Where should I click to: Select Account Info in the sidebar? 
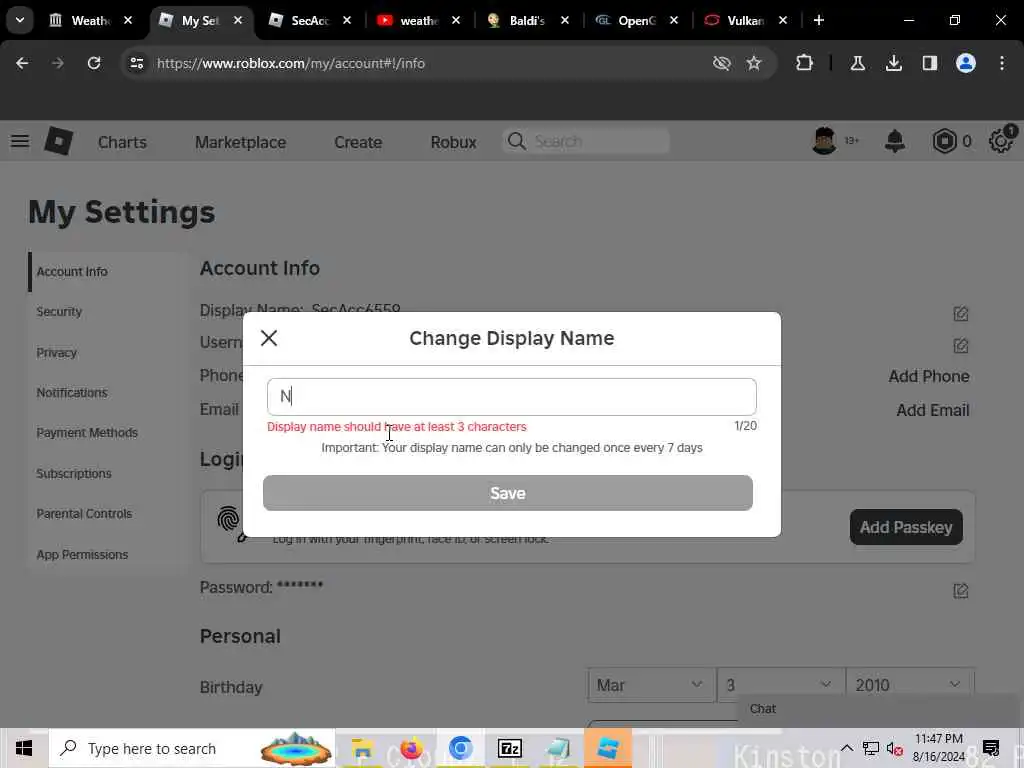click(72, 272)
